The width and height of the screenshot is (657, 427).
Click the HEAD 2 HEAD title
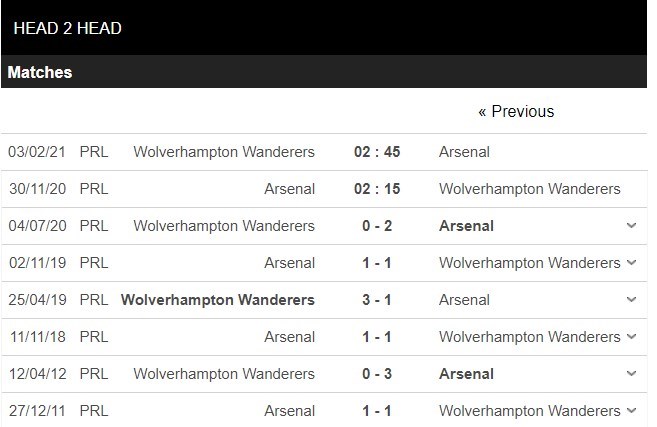68,28
